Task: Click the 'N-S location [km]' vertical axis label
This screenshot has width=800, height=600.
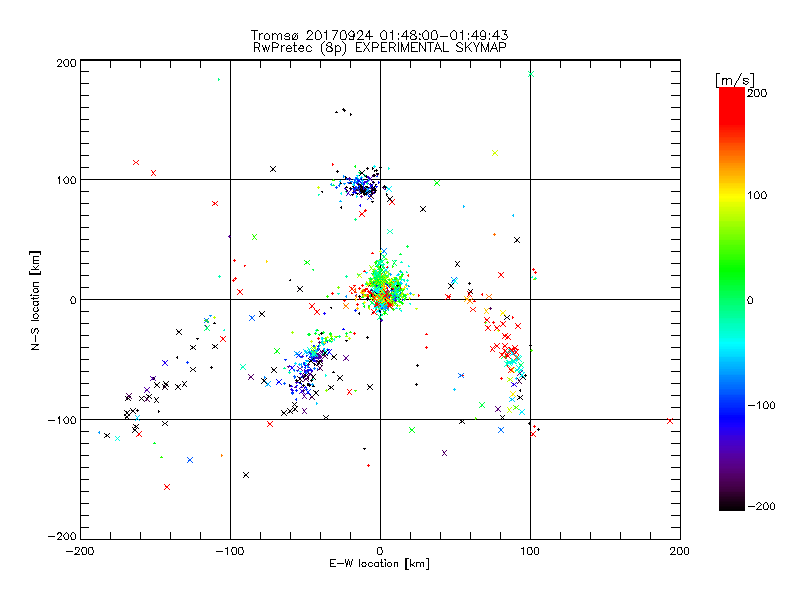Action: [35, 300]
